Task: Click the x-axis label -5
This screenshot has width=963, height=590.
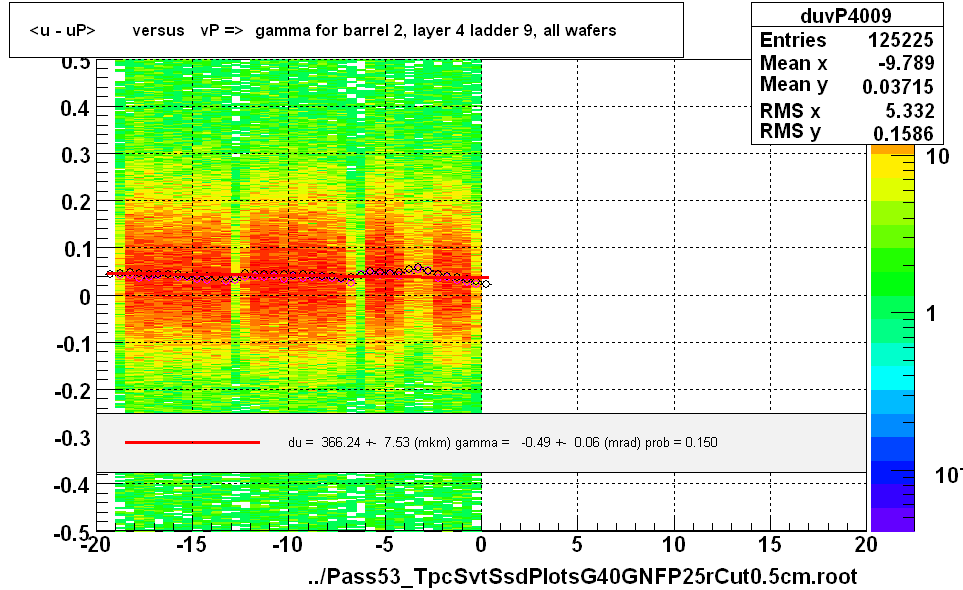Action: [384, 545]
